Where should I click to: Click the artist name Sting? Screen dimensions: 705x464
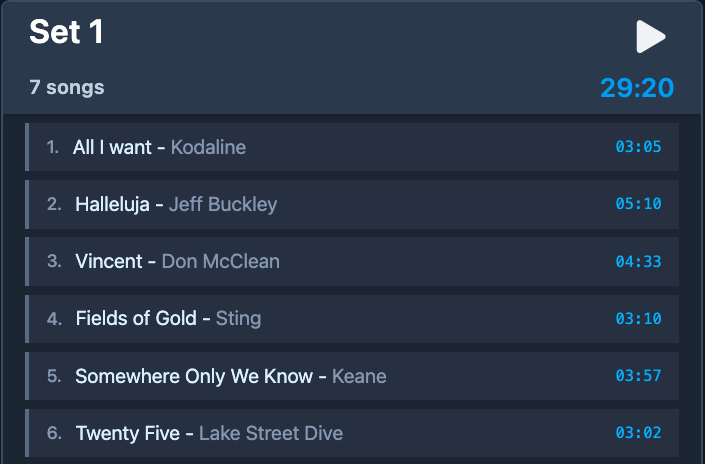238,319
